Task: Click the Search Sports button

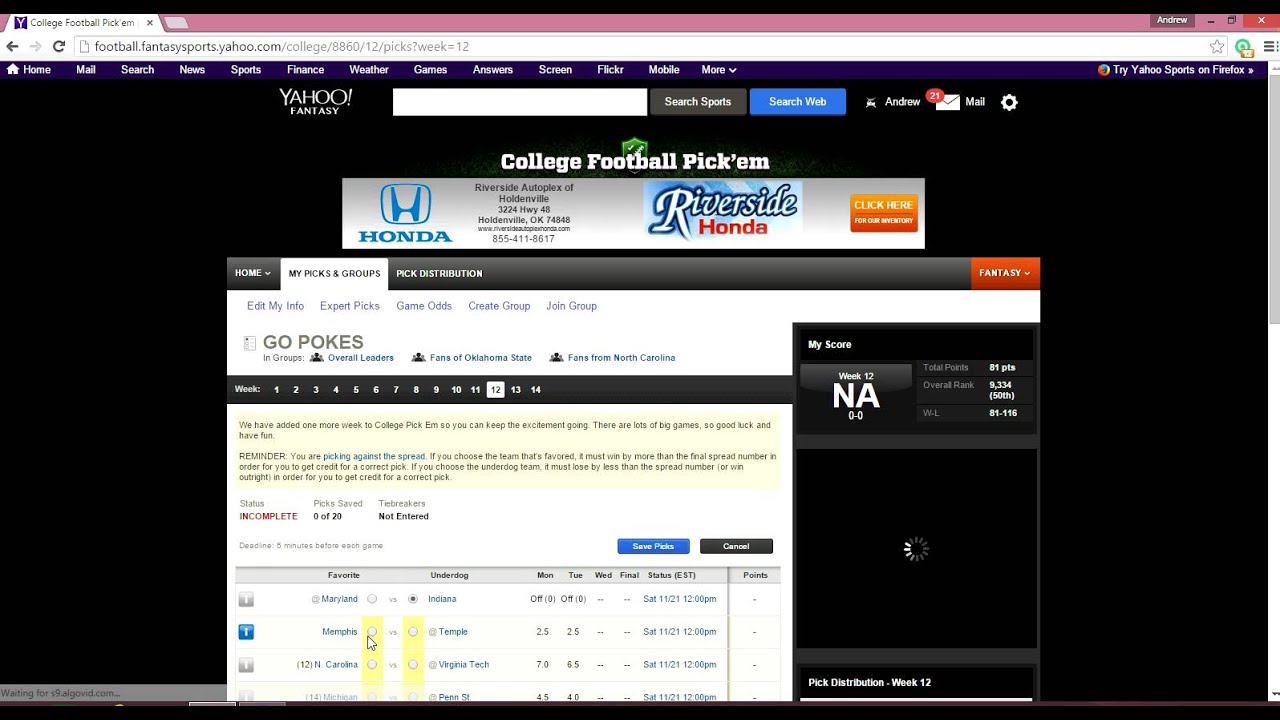Action: pyautogui.click(x=698, y=102)
